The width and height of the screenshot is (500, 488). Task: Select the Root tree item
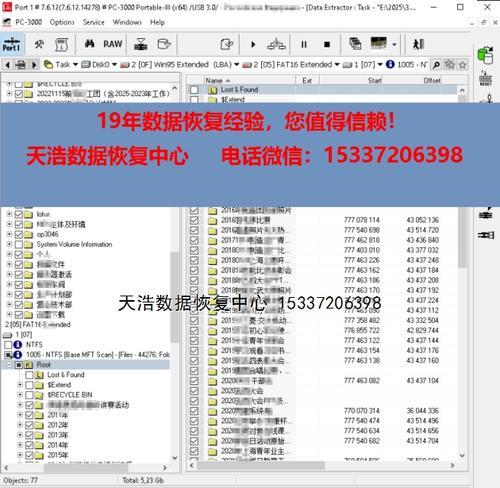[x=44, y=365]
